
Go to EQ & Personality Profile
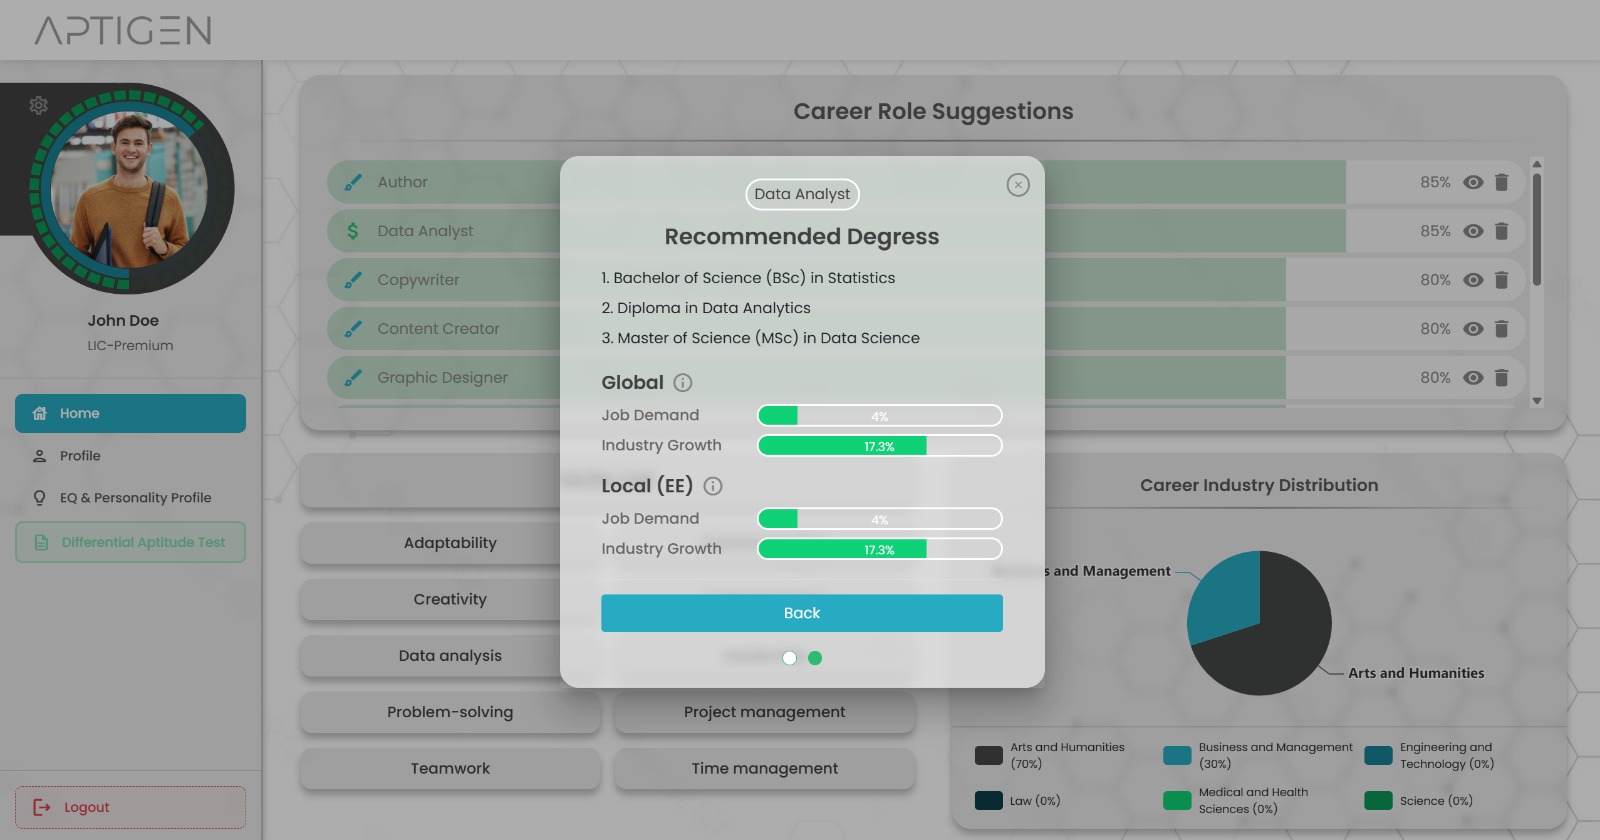[x=135, y=498]
